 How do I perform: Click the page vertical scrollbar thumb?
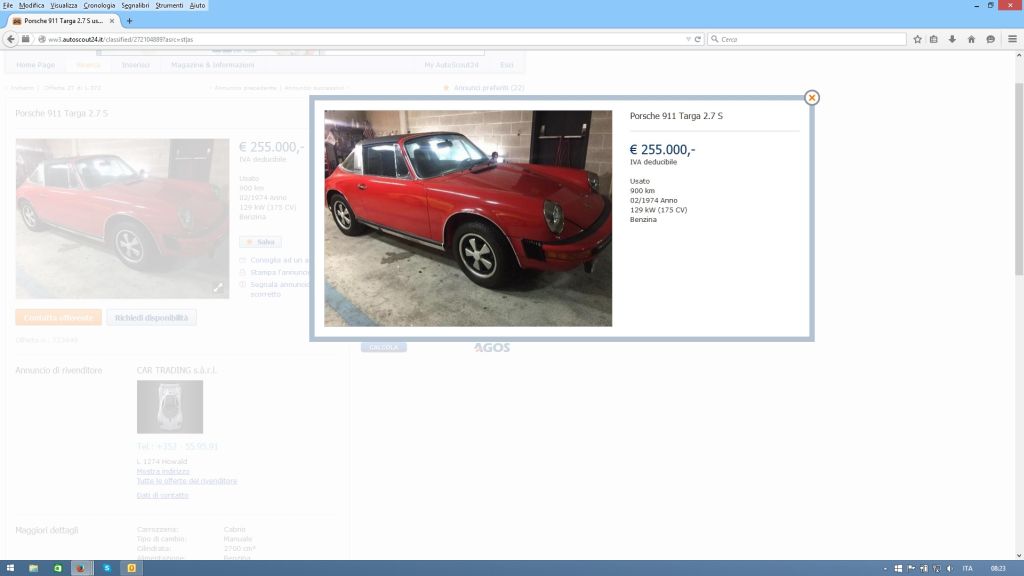pos(1019,180)
